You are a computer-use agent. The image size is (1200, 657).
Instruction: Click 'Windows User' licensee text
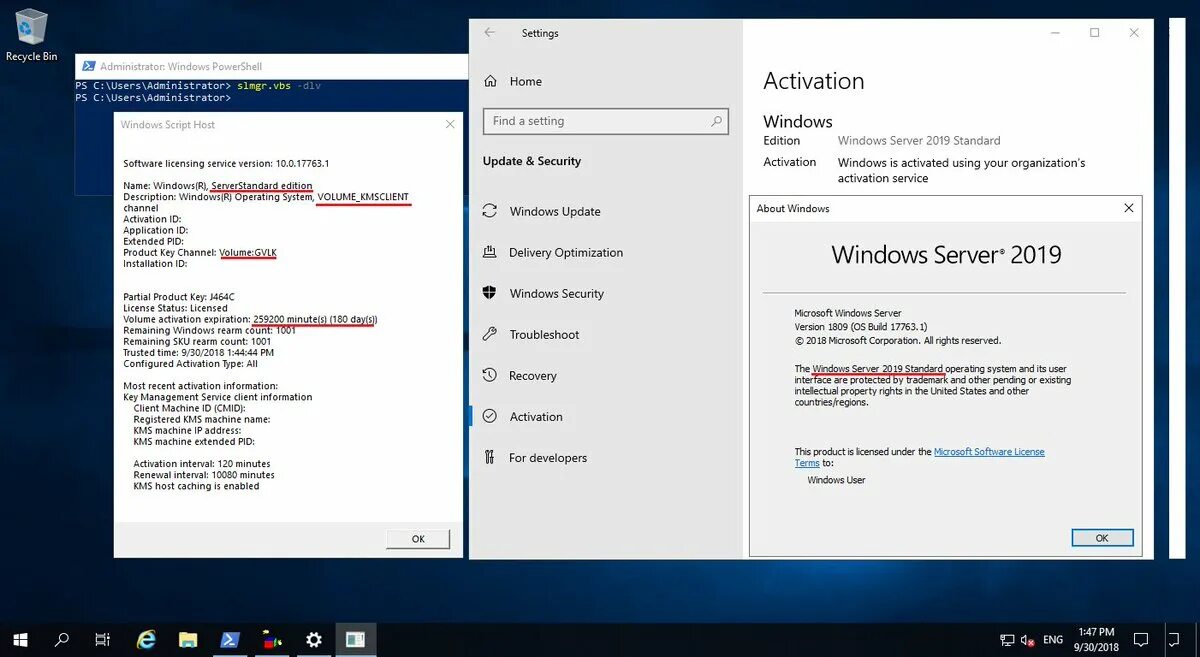[x=836, y=480]
